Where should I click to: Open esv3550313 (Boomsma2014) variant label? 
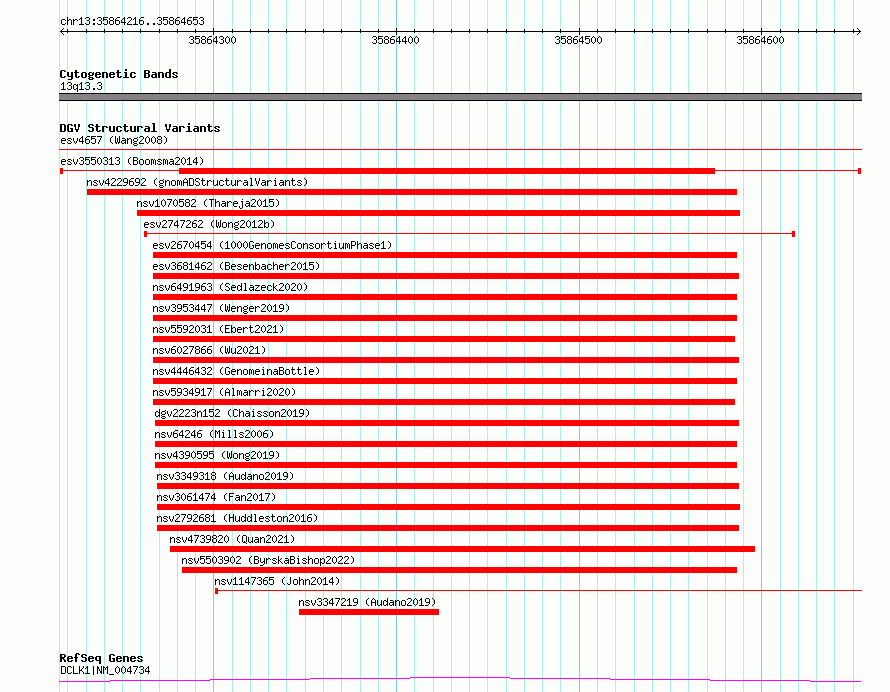(132, 161)
